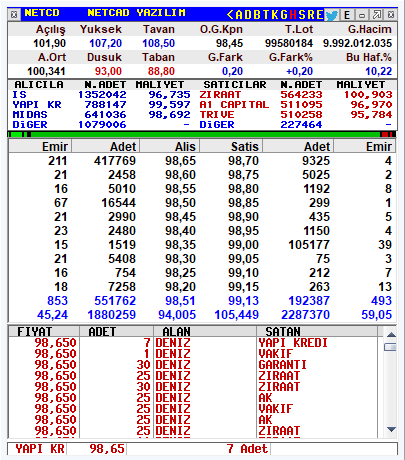Close window with right X icon

click(391, 15)
